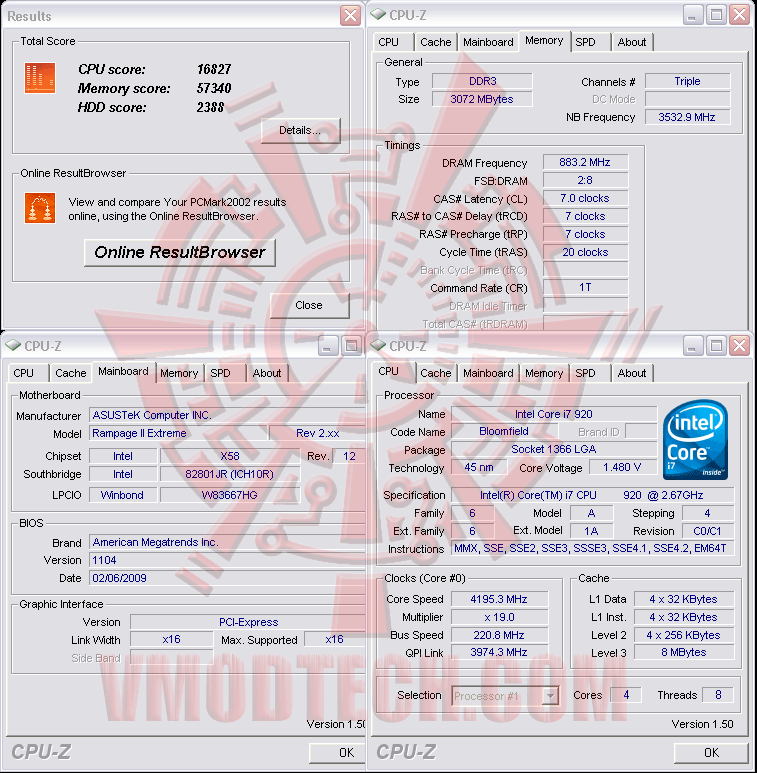
Task: Click CPU-Z title icon in CPU window
Action: [378, 346]
